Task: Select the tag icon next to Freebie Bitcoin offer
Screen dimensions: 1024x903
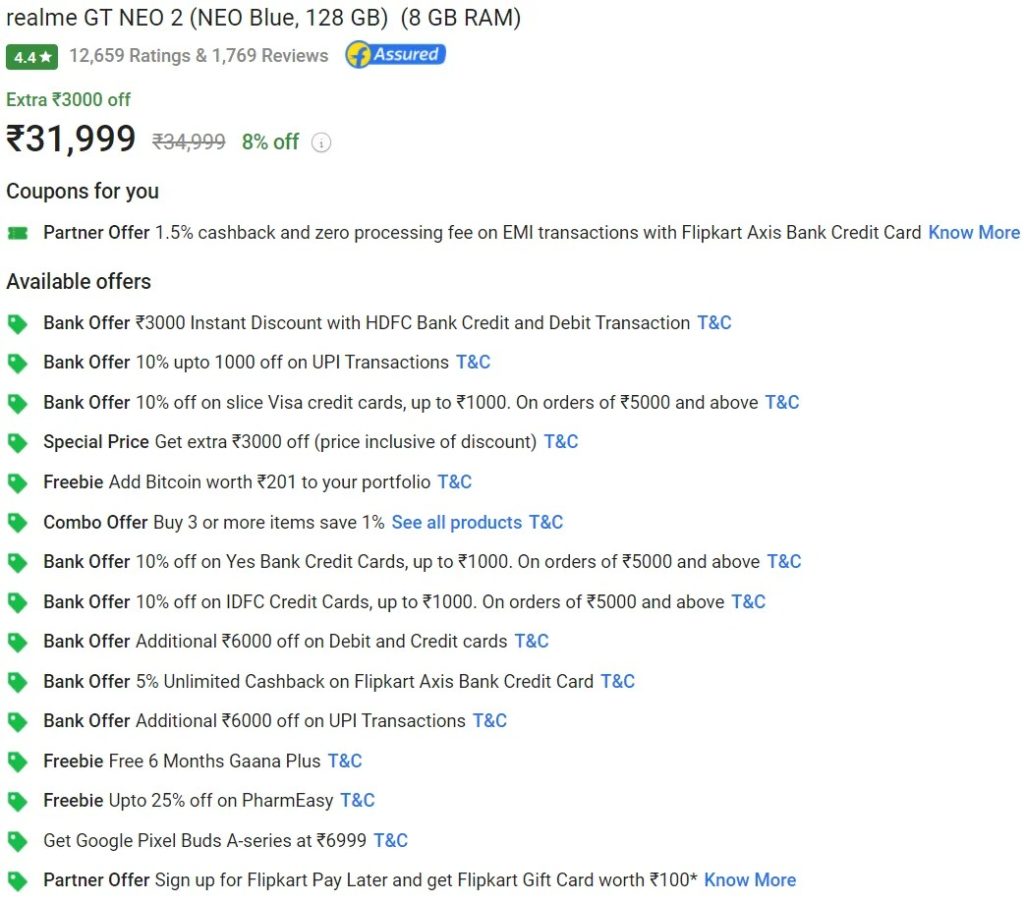Action: pos(17,482)
